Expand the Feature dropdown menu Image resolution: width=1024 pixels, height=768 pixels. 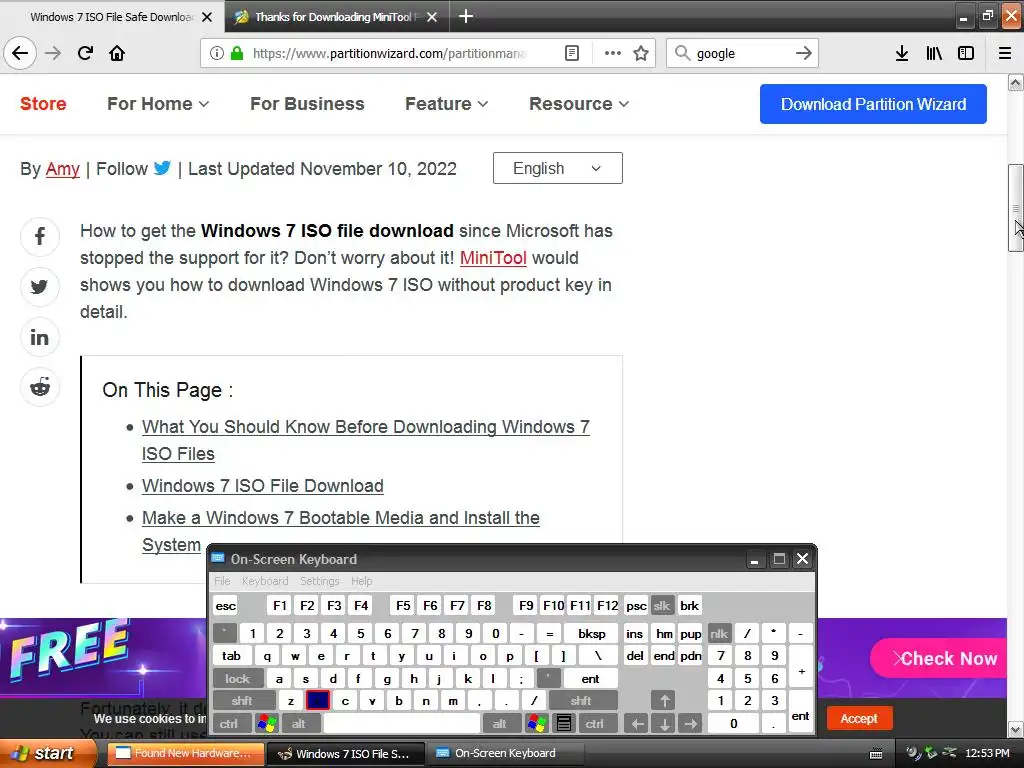(447, 104)
